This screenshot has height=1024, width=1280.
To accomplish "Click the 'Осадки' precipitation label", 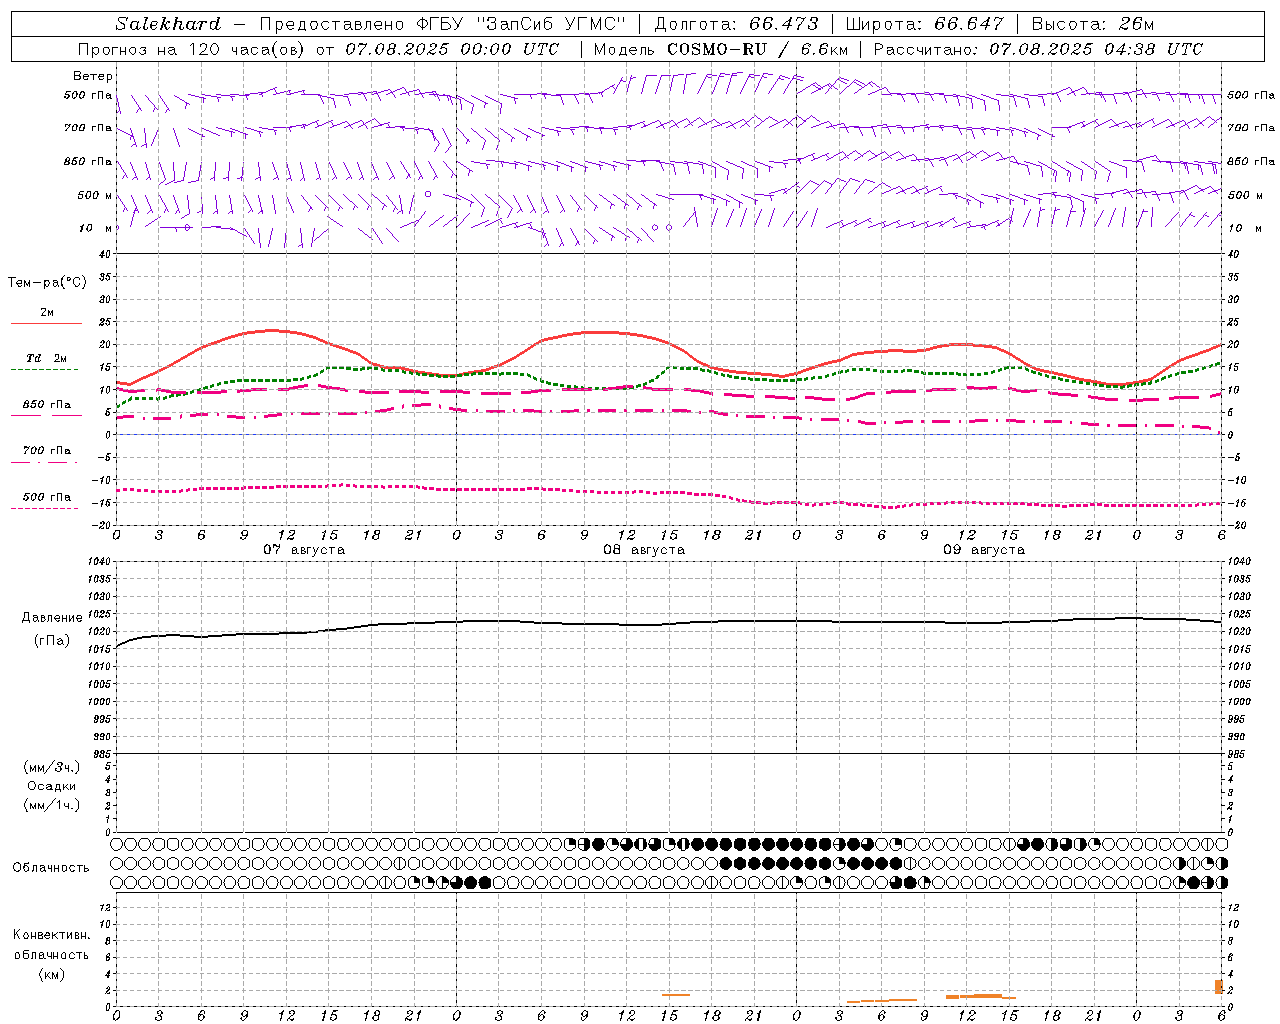I will (x=52, y=786).
